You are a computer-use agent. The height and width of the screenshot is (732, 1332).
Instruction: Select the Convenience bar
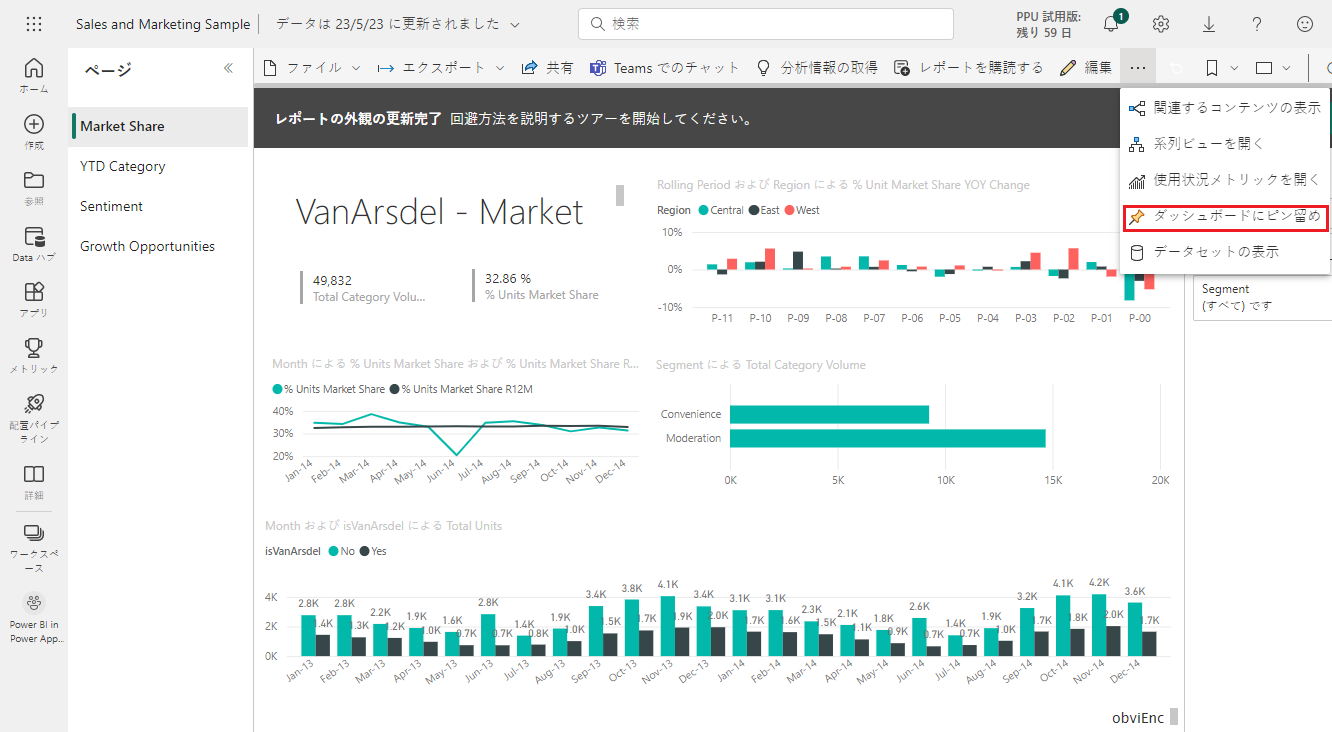829,414
